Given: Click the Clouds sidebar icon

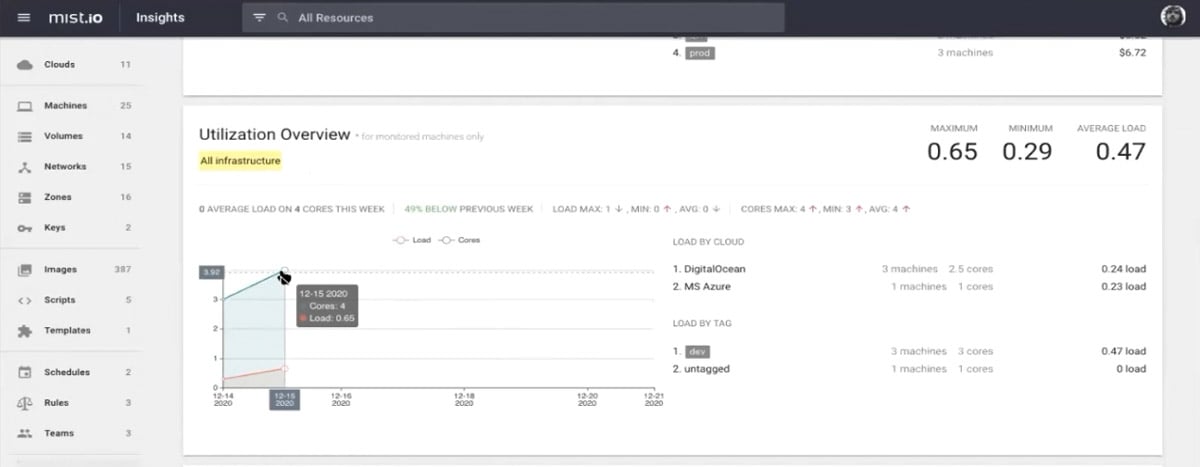Looking at the screenshot, I should click(x=25, y=65).
